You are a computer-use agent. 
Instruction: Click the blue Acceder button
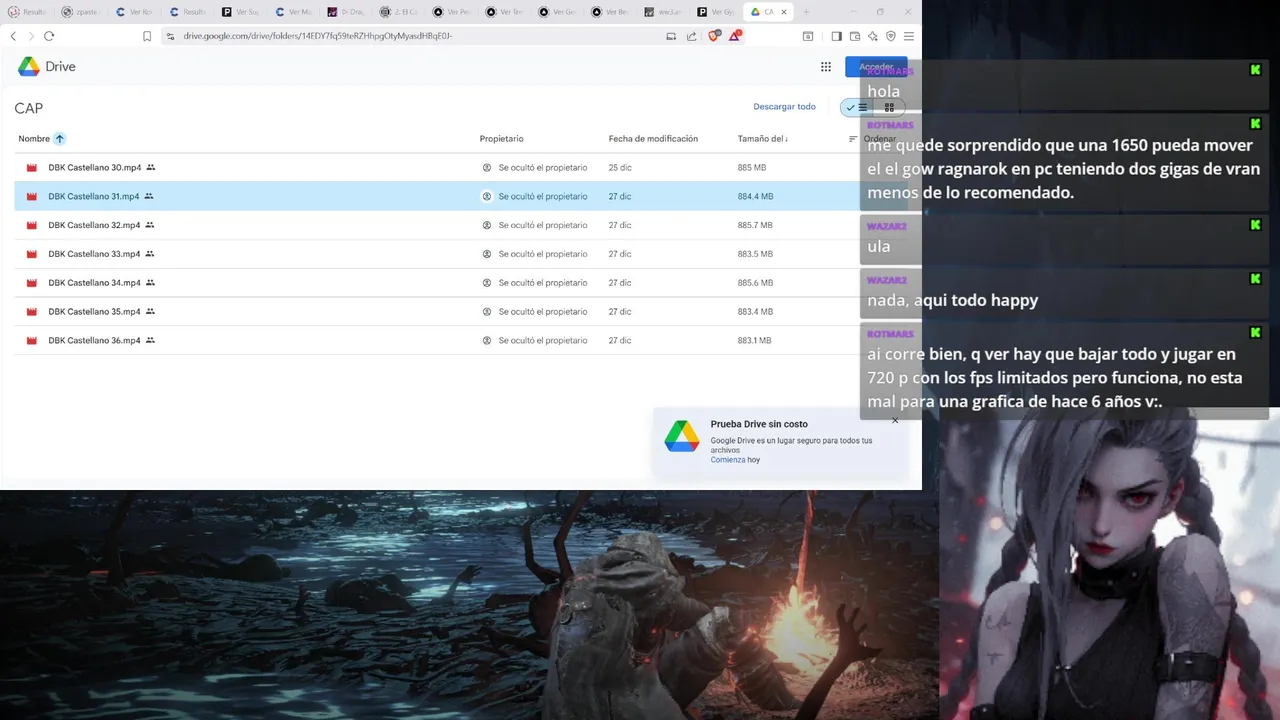click(x=876, y=67)
